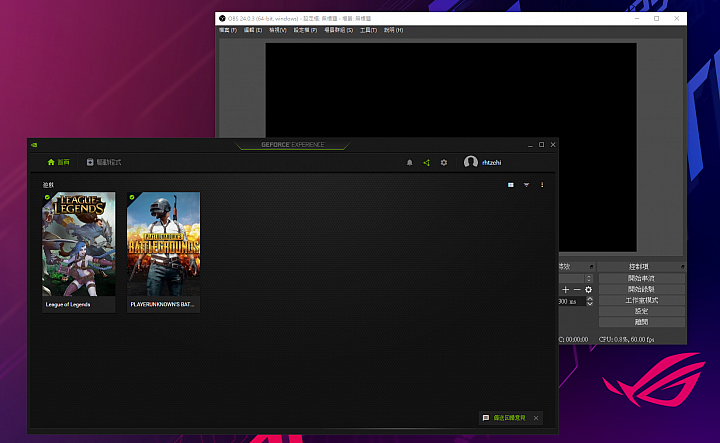Click League of Legends optimized checkmark badge
This screenshot has height=443, width=720.
(x=47, y=197)
